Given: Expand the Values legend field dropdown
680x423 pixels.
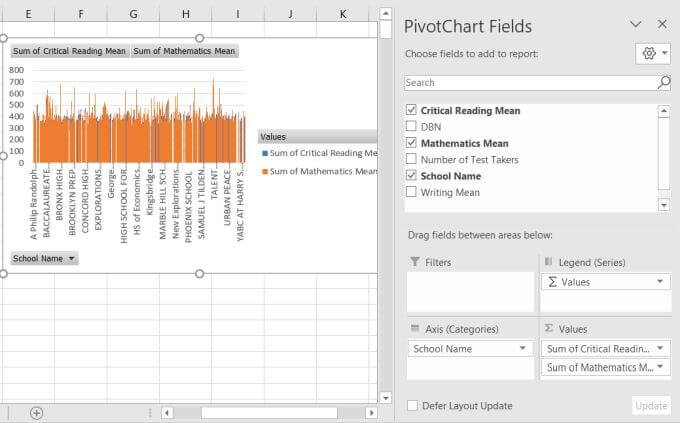Looking at the screenshot, I should [659, 282].
